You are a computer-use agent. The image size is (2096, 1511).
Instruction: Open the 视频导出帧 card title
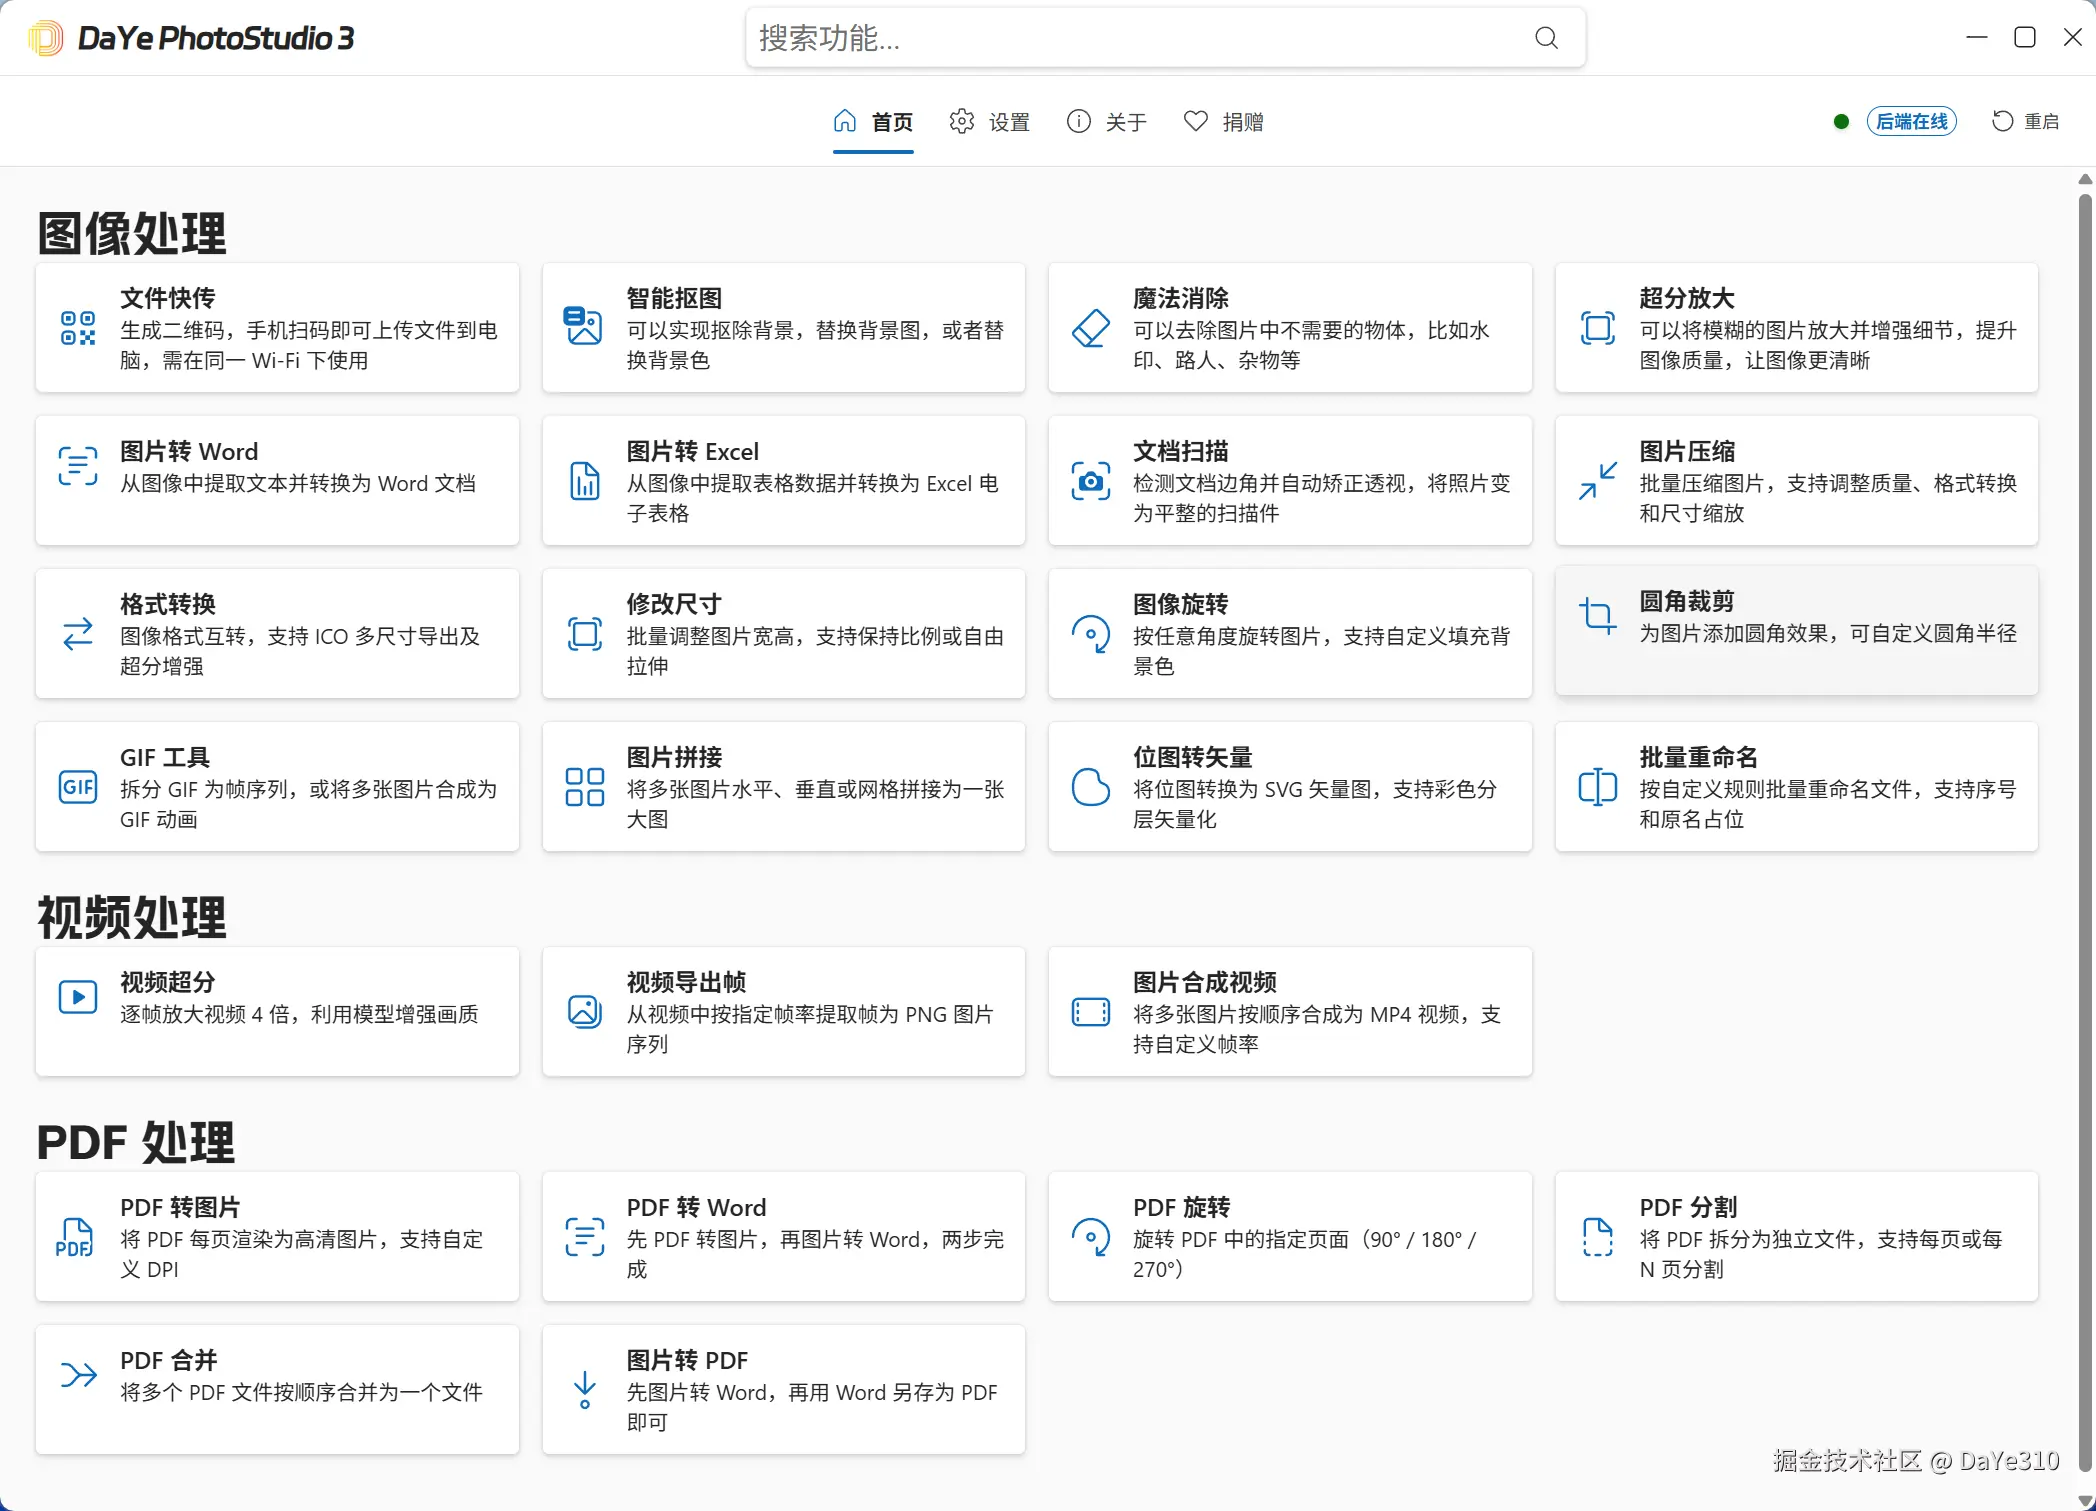(686, 982)
